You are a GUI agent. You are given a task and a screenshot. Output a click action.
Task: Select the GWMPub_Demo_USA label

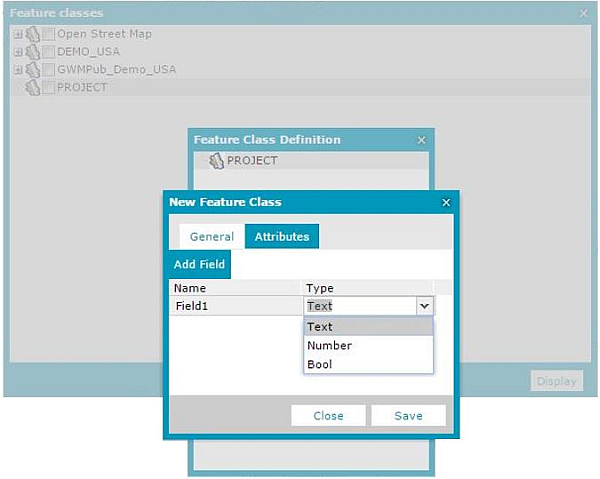pyautogui.click(x=117, y=70)
